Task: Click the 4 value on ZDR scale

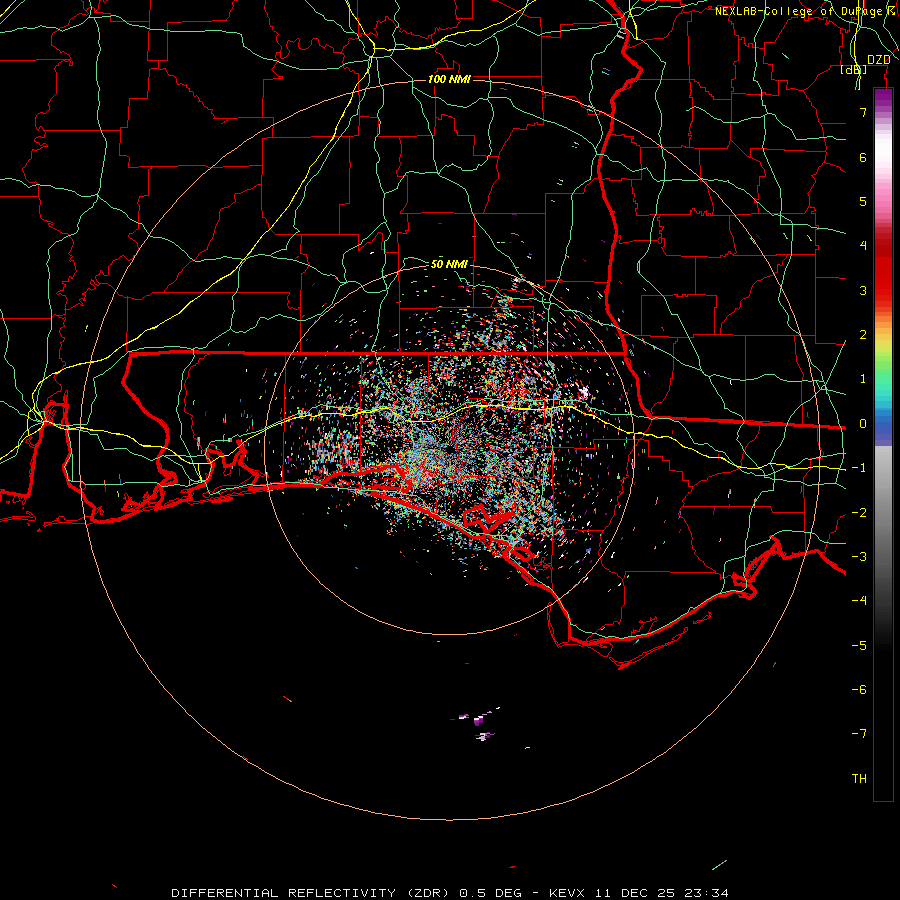Action: click(x=863, y=246)
